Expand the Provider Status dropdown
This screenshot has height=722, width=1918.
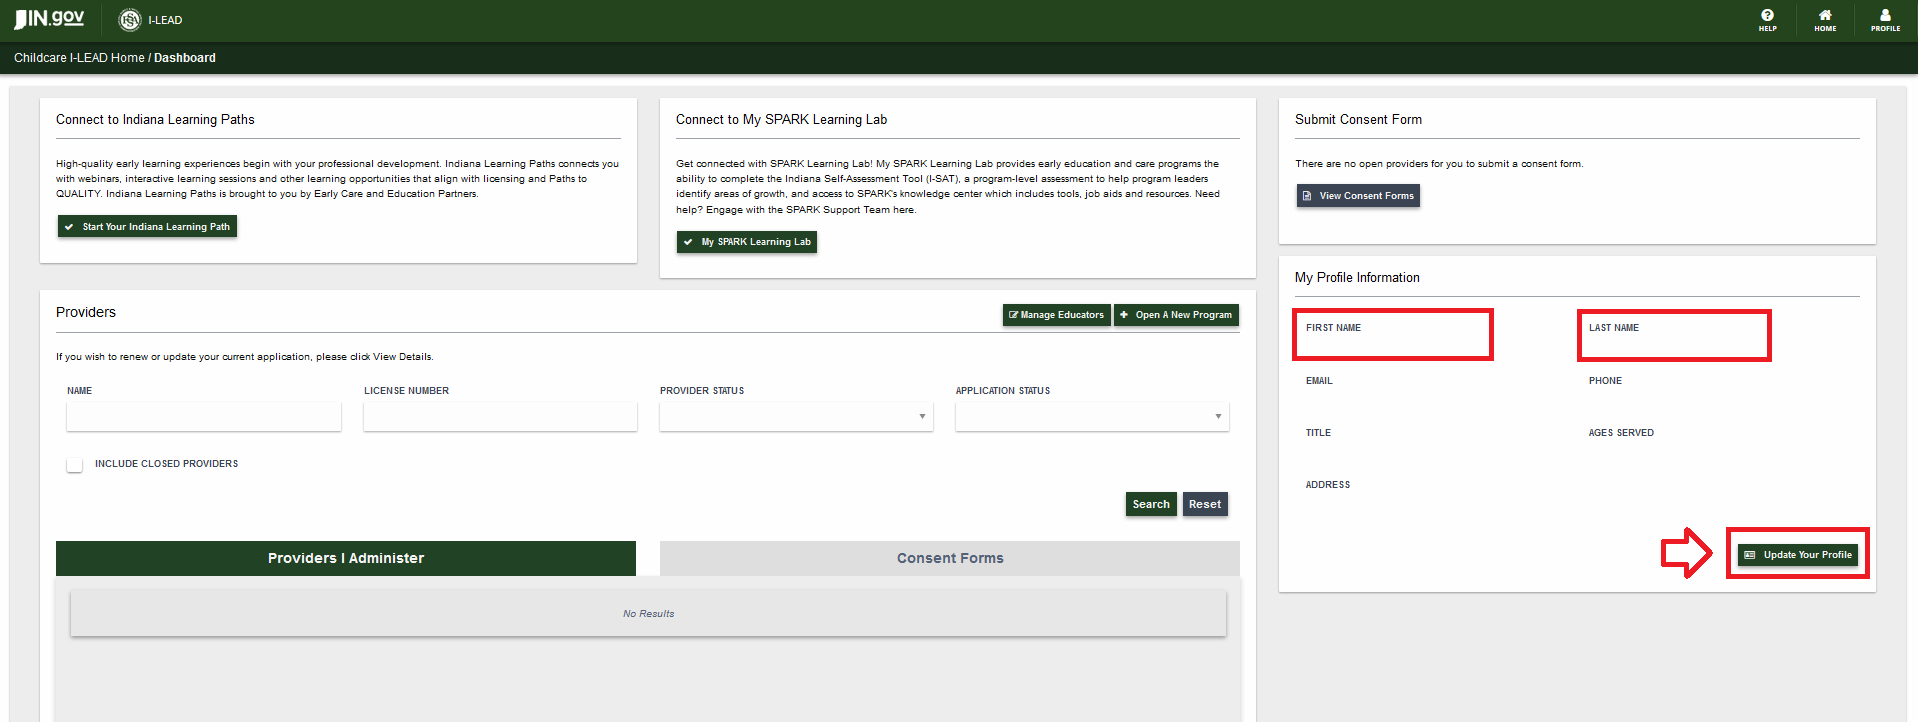[x=796, y=417]
